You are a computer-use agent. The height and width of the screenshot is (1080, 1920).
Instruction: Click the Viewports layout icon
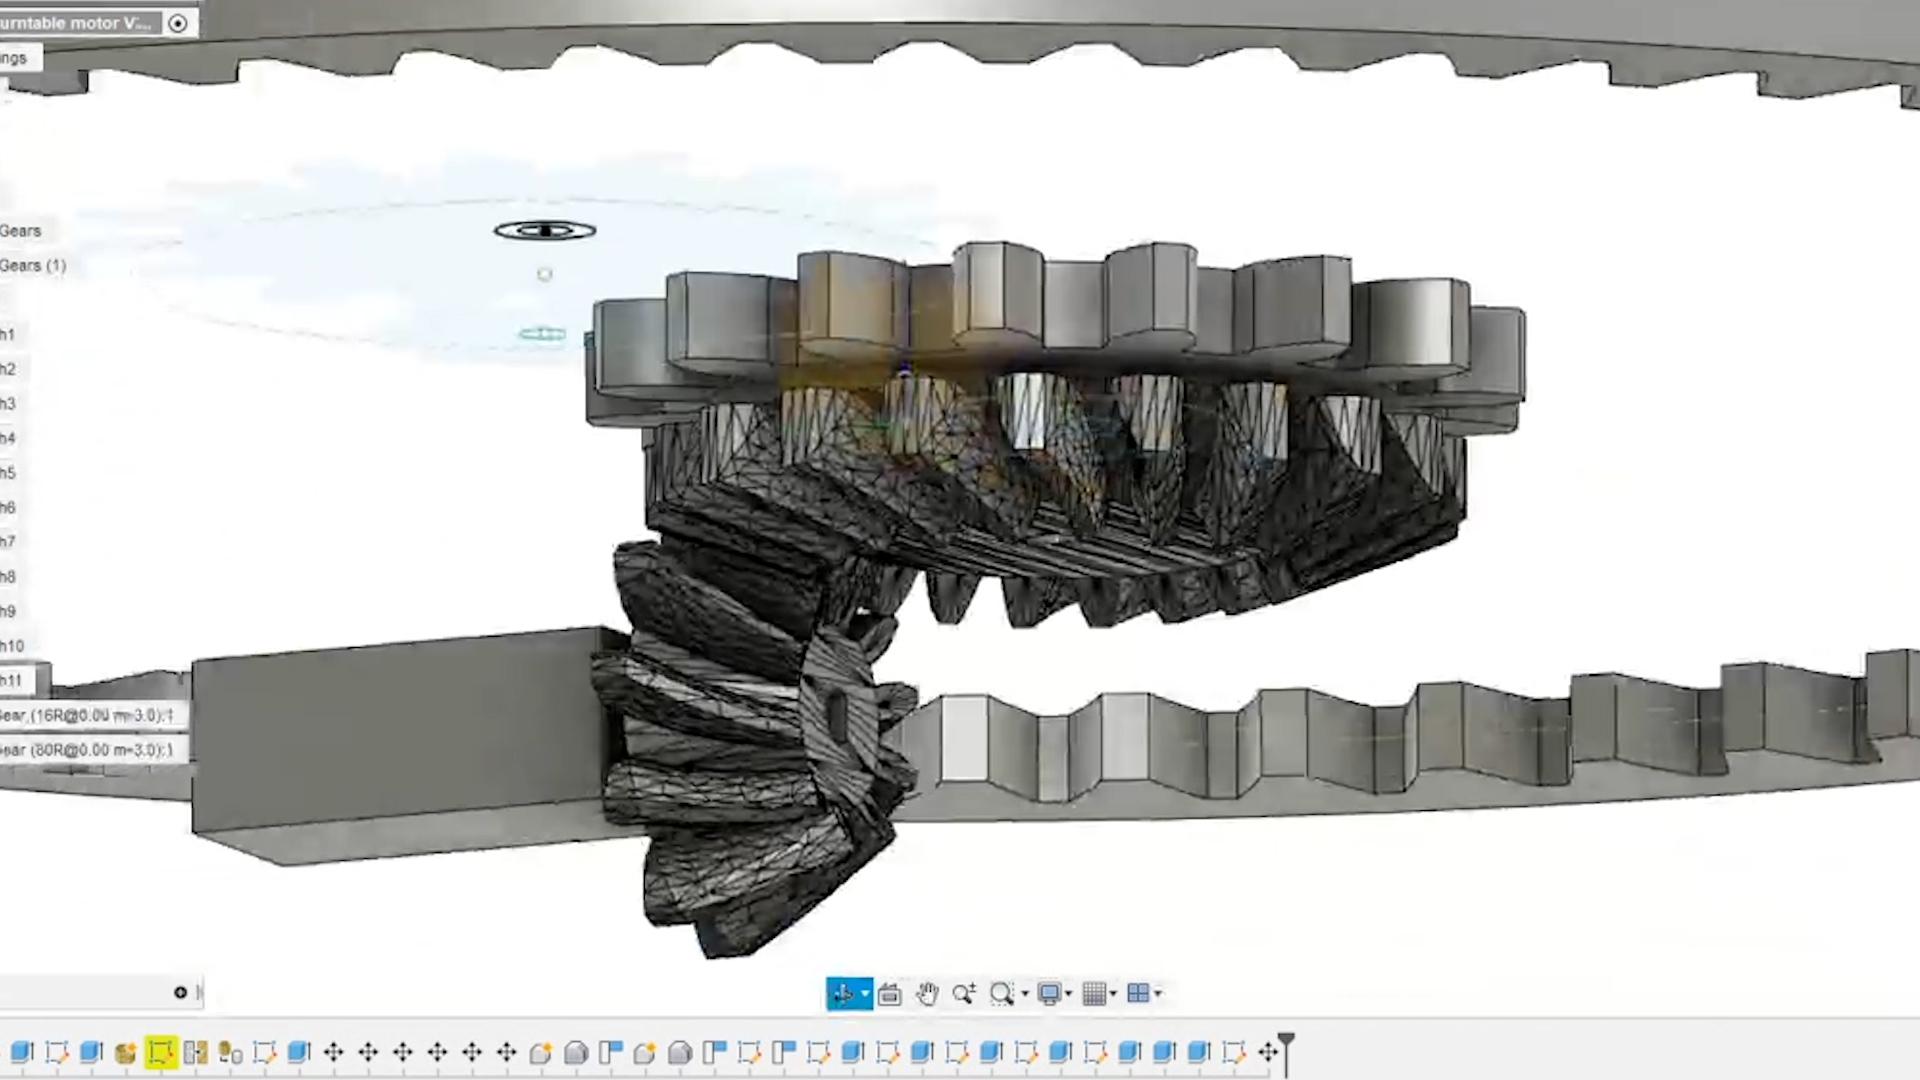point(1138,994)
